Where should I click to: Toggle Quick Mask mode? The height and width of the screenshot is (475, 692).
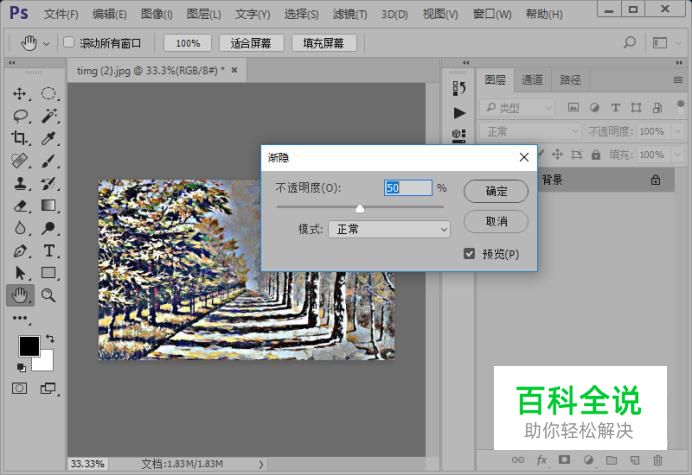[x=19, y=388]
